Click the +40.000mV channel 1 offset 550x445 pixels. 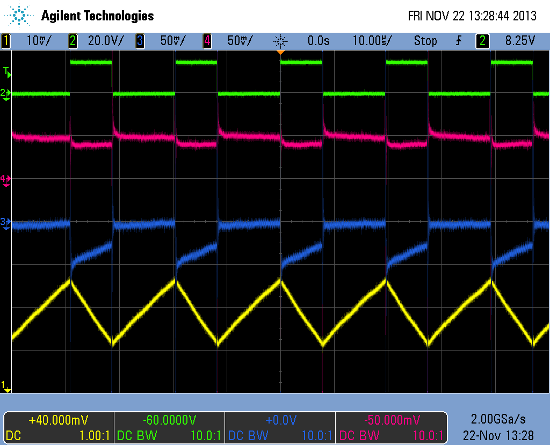click(x=59, y=420)
